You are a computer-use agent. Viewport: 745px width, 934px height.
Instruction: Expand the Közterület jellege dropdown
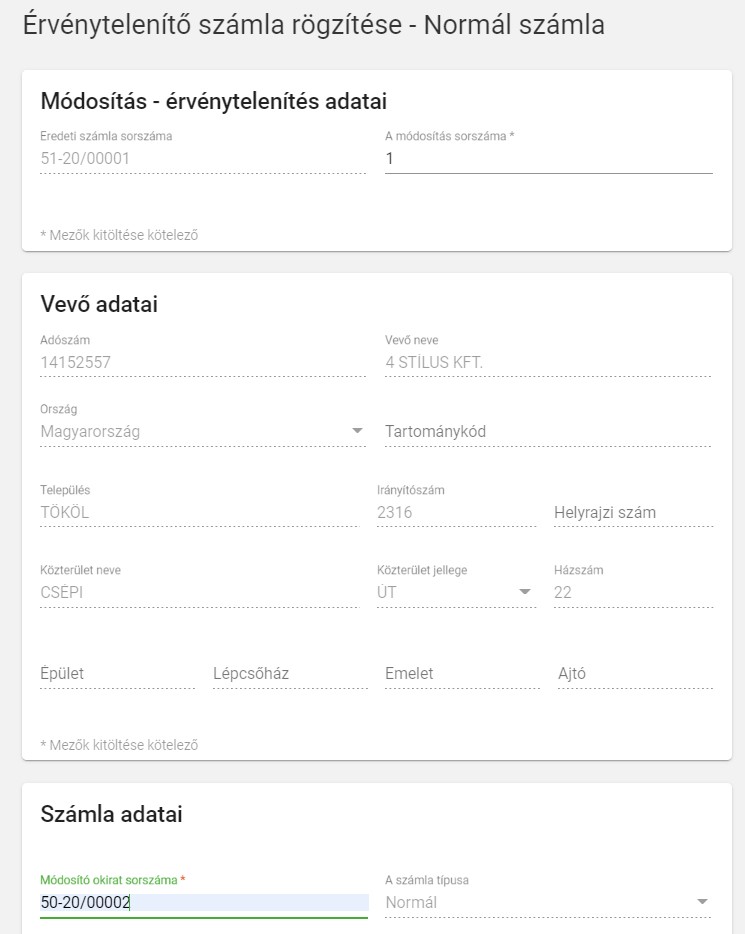pyautogui.click(x=524, y=592)
